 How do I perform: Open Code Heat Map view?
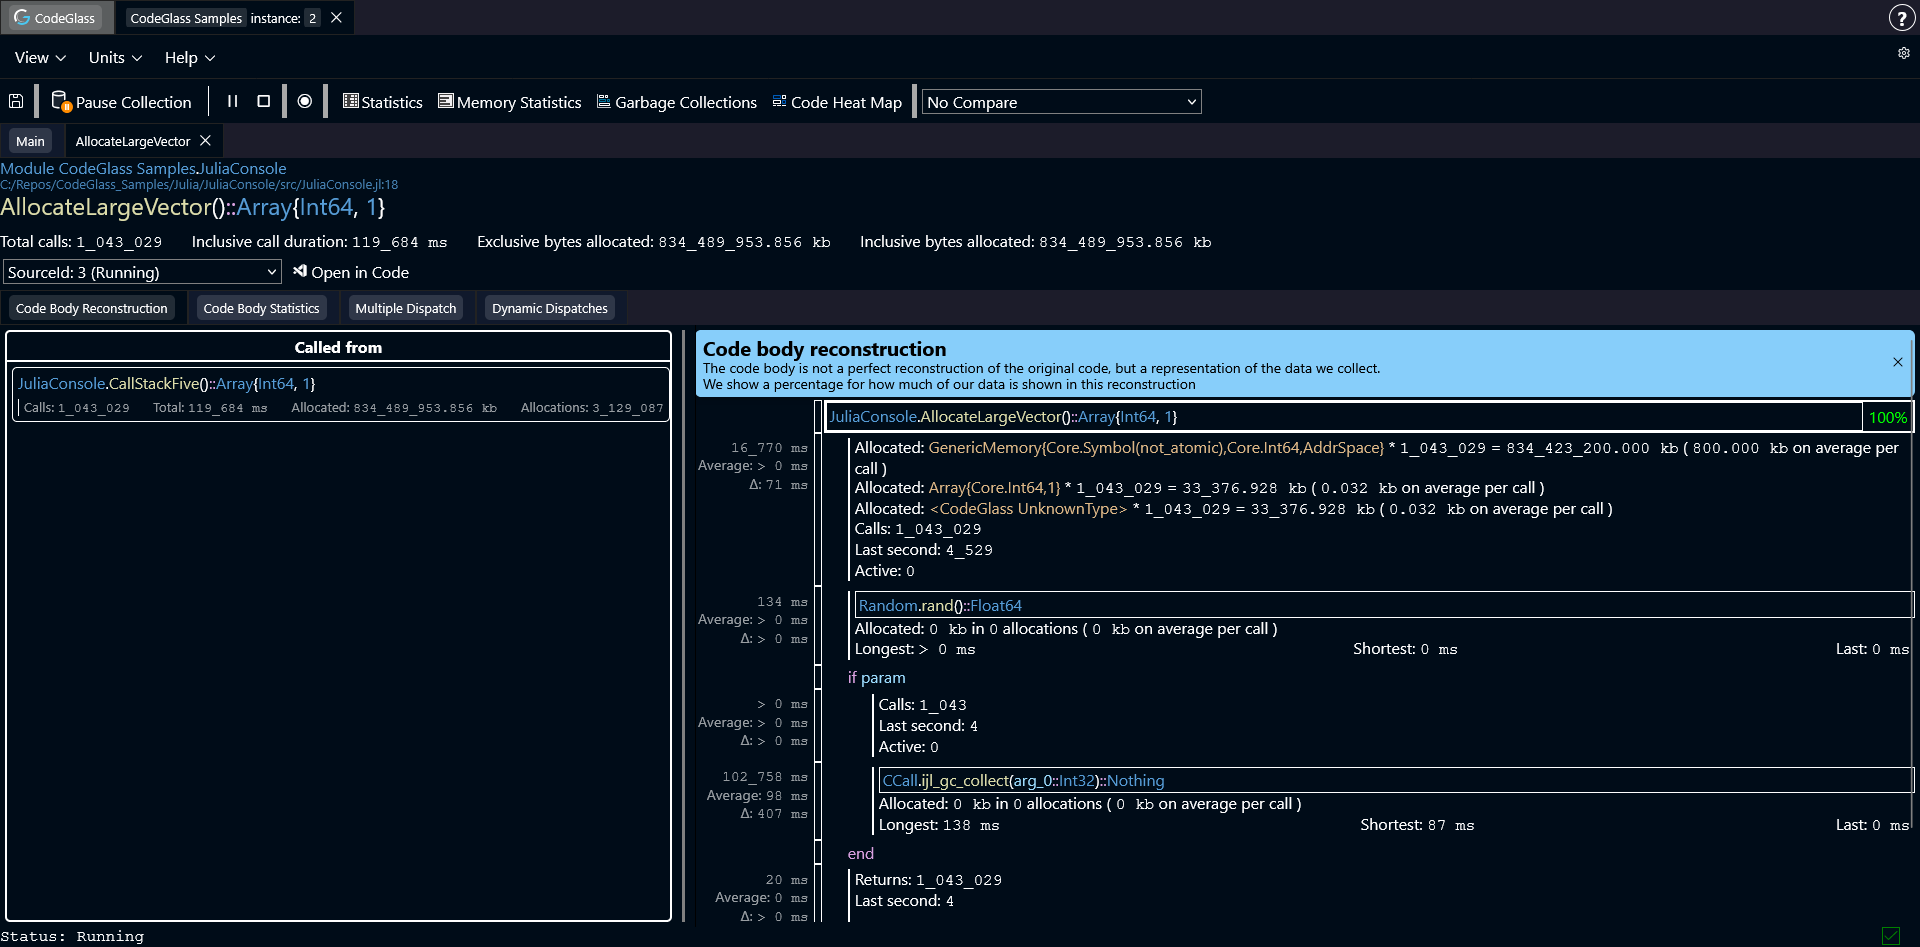837,102
